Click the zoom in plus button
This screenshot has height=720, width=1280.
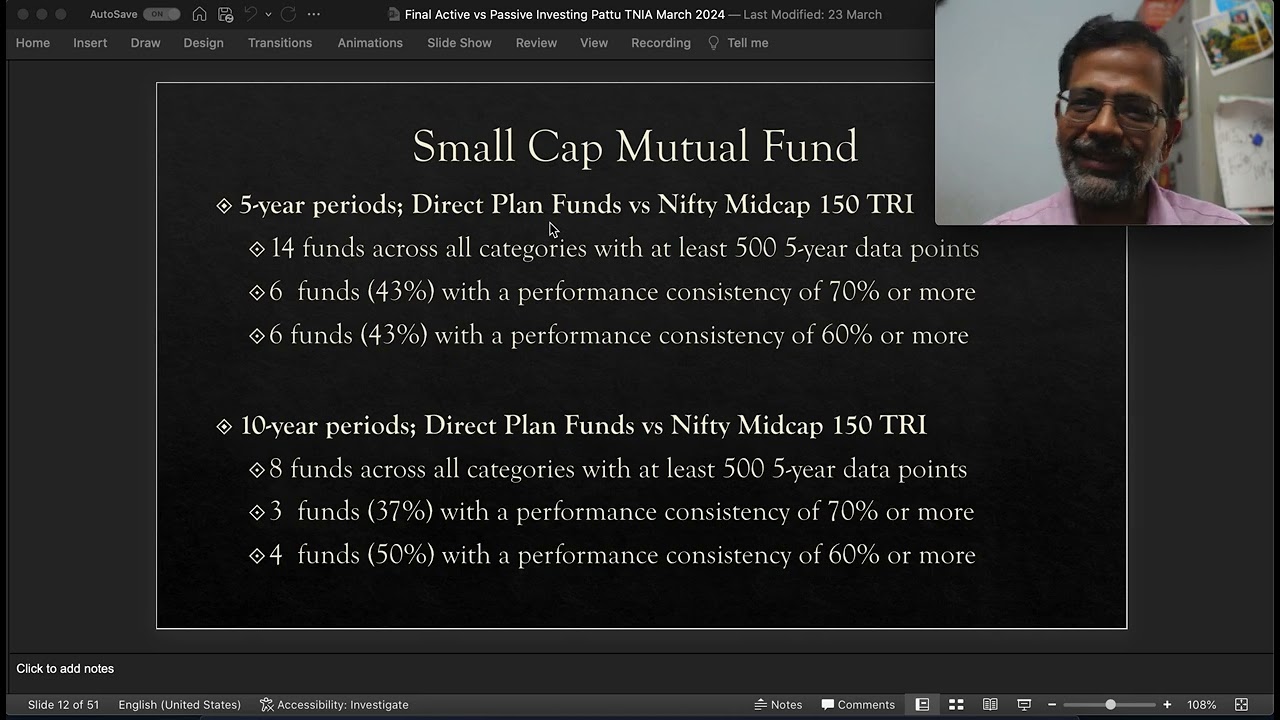pyautogui.click(x=1167, y=704)
